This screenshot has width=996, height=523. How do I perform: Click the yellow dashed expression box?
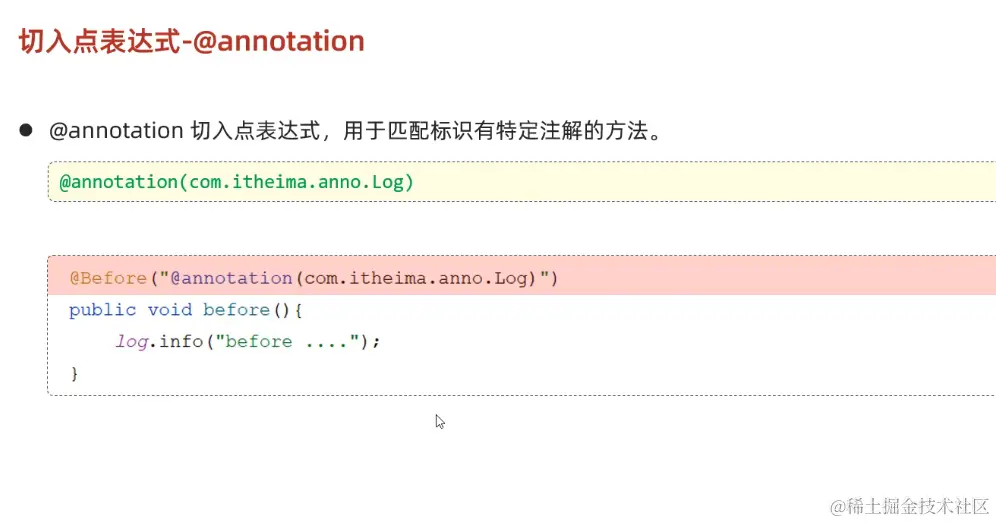(522, 182)
